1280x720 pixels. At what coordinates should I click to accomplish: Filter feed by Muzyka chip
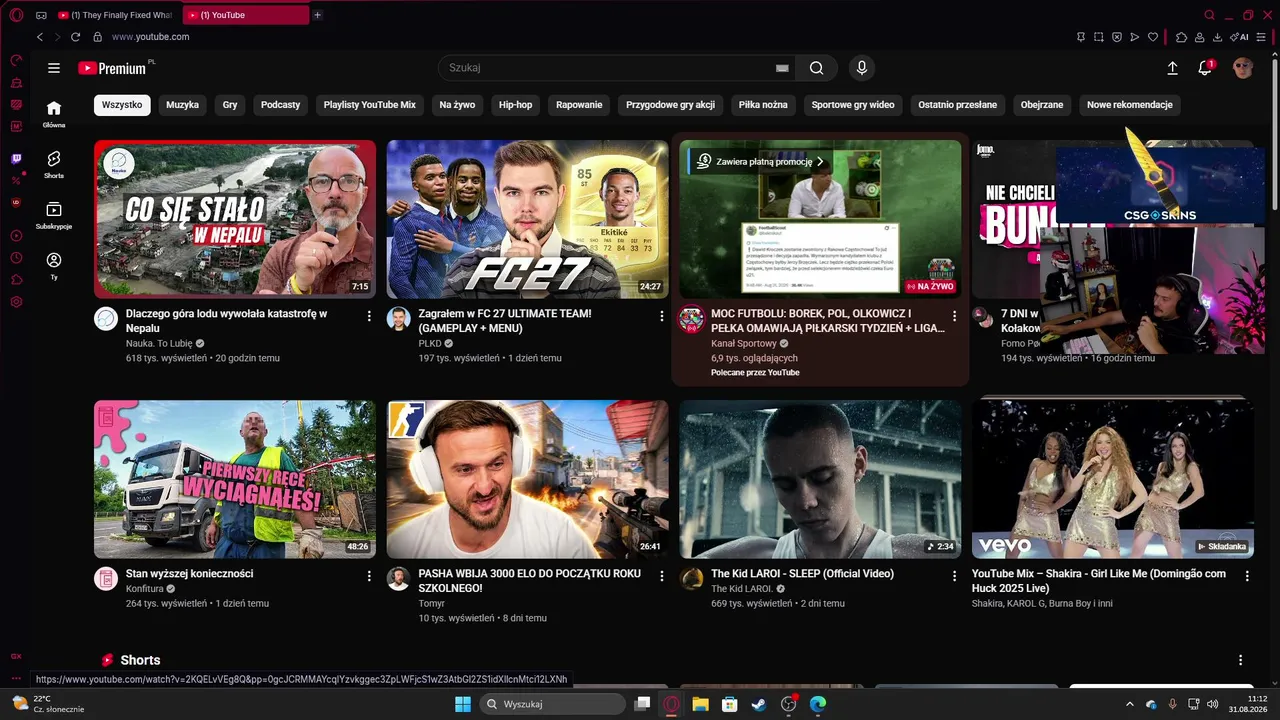[x=183, y=105]
